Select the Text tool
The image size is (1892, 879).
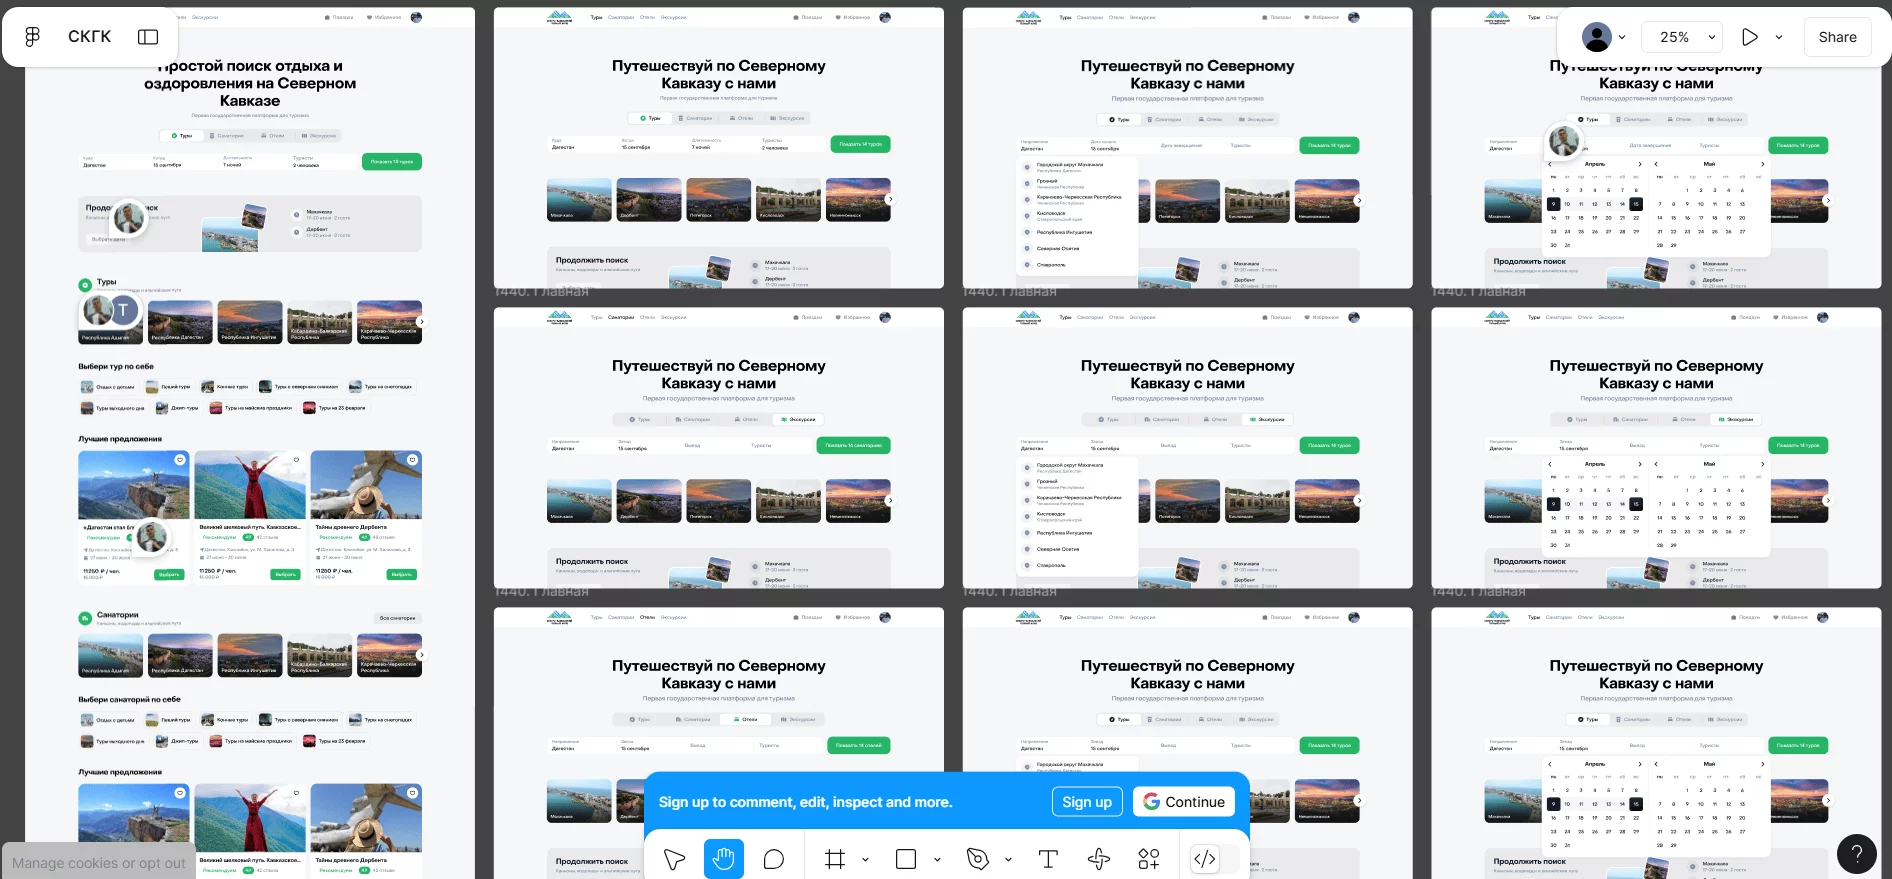(1048, 859)
